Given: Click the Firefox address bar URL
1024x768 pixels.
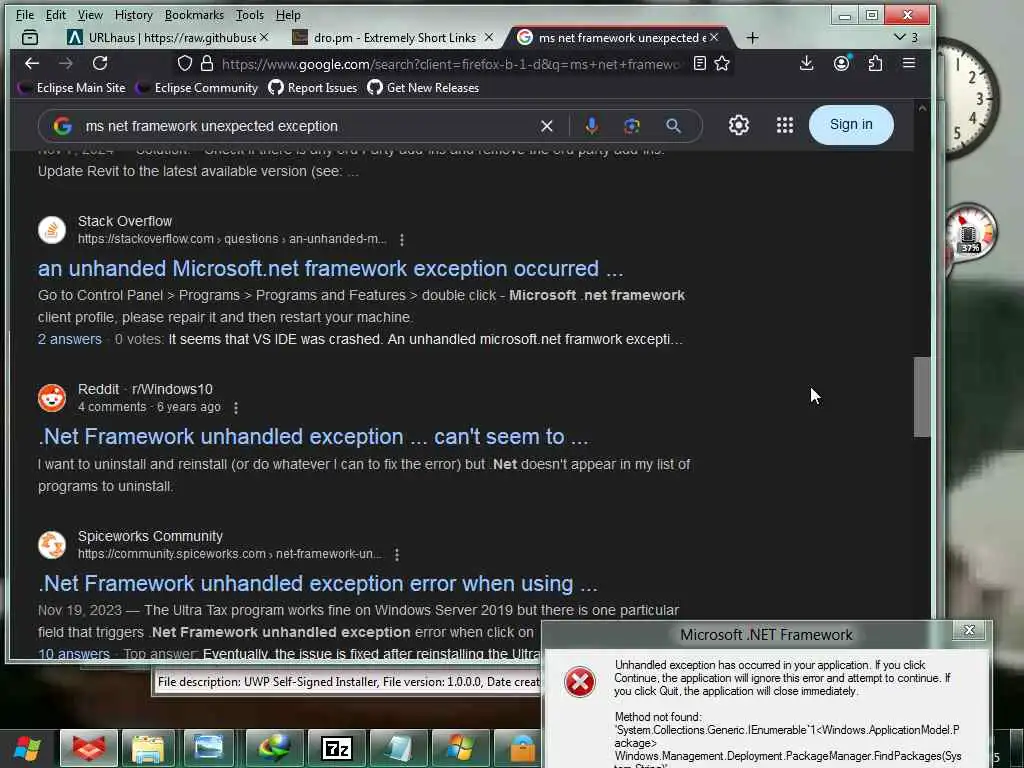Looking at the screenshot, I should point(451,64).
